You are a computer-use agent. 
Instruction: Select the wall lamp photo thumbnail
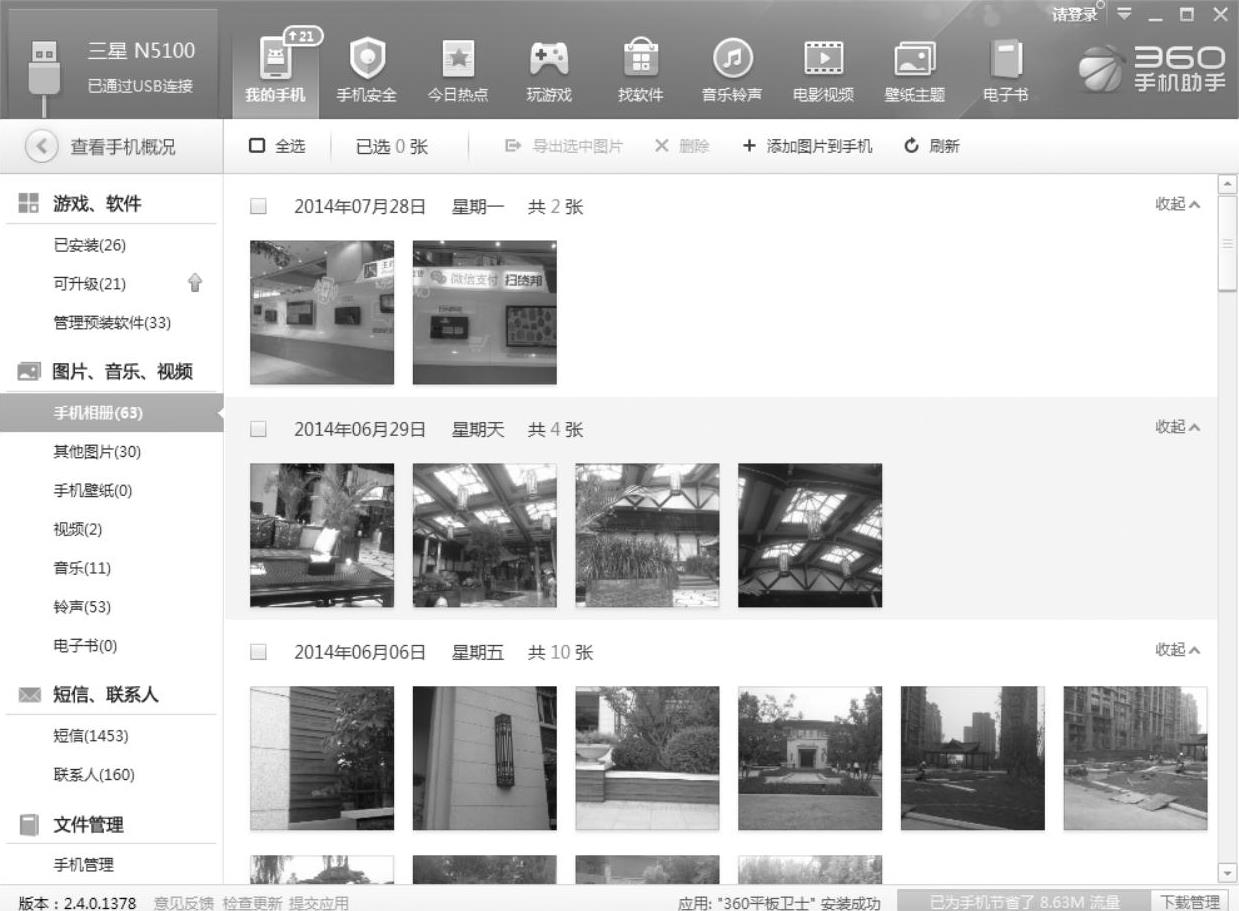485,758
